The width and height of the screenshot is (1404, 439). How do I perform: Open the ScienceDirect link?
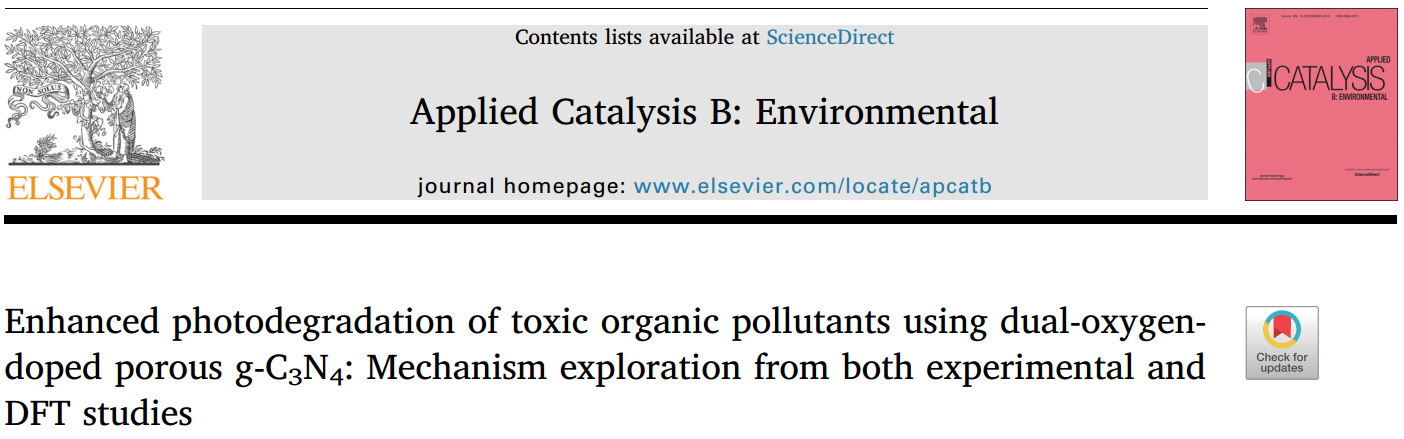pyautogui.click(x=830, y=38)
